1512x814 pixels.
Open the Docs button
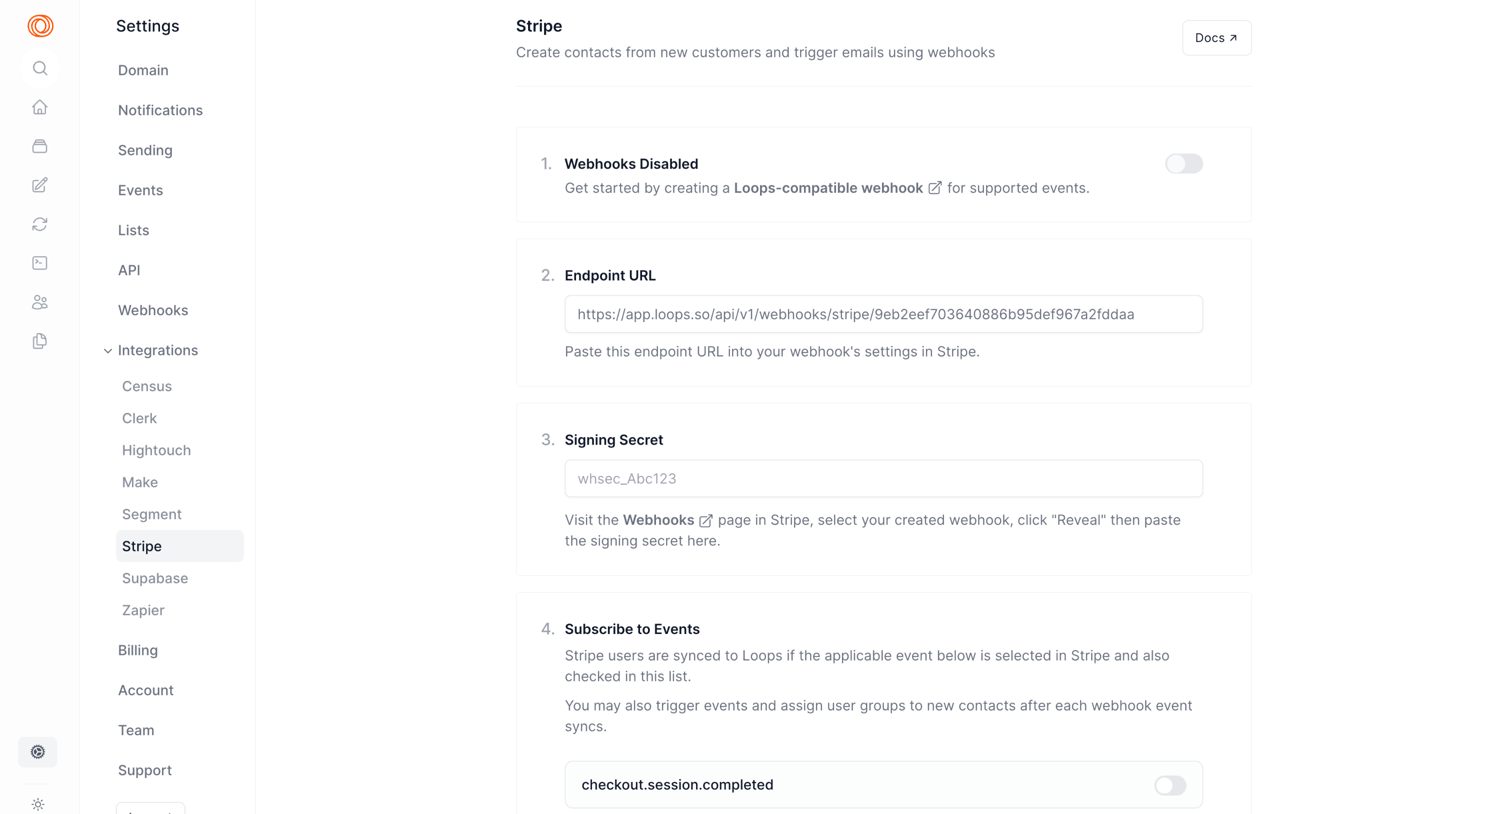click(x=1216, y=38)
